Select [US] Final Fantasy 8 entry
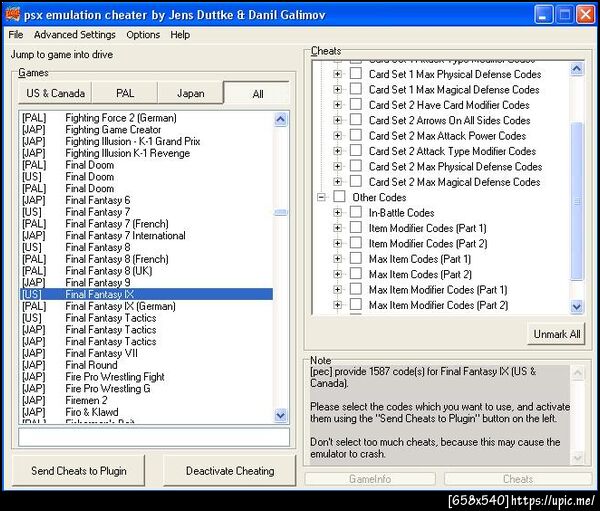This screenshot has width=600, height=511. (147, 247)
